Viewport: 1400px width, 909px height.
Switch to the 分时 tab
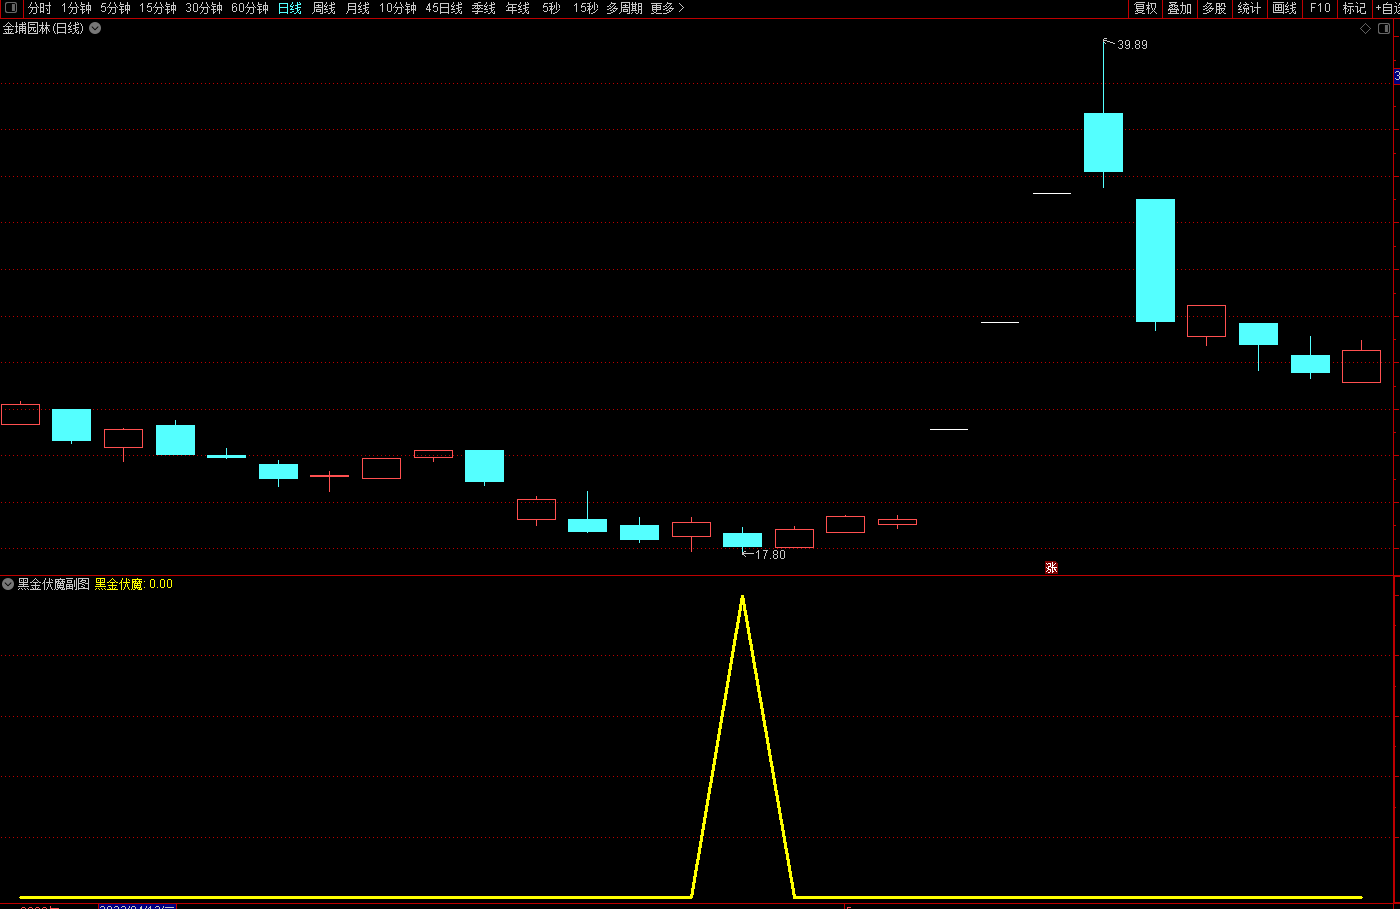point(40,8)
